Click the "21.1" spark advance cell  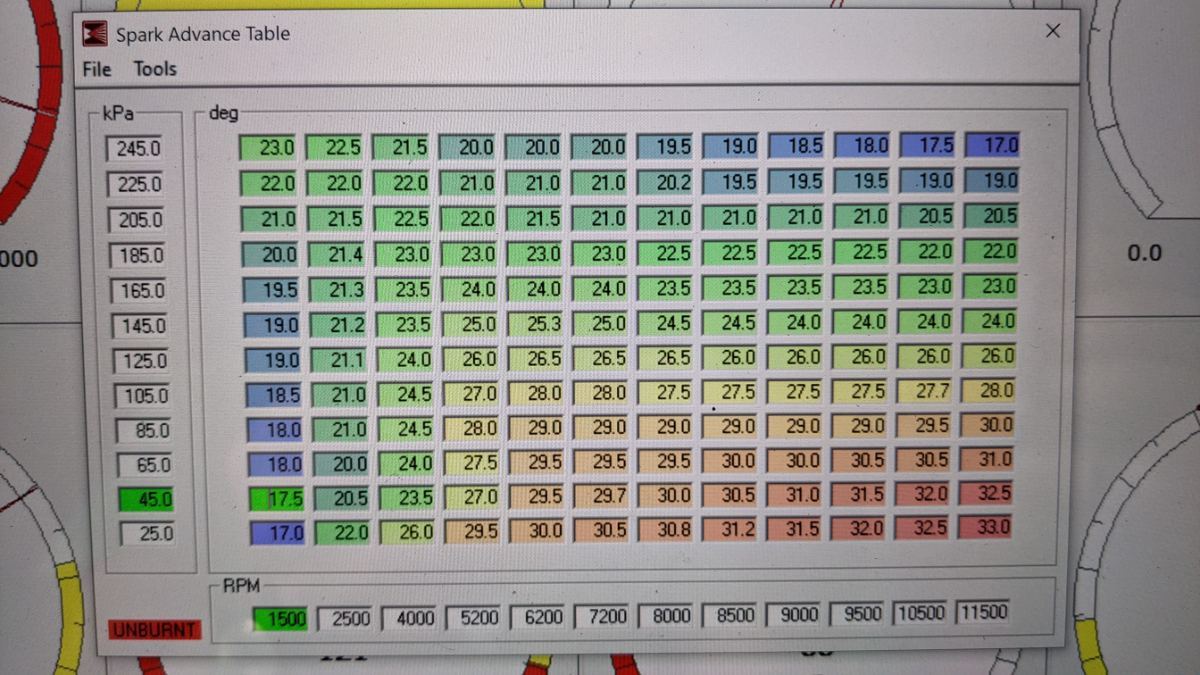coord(341,360)
